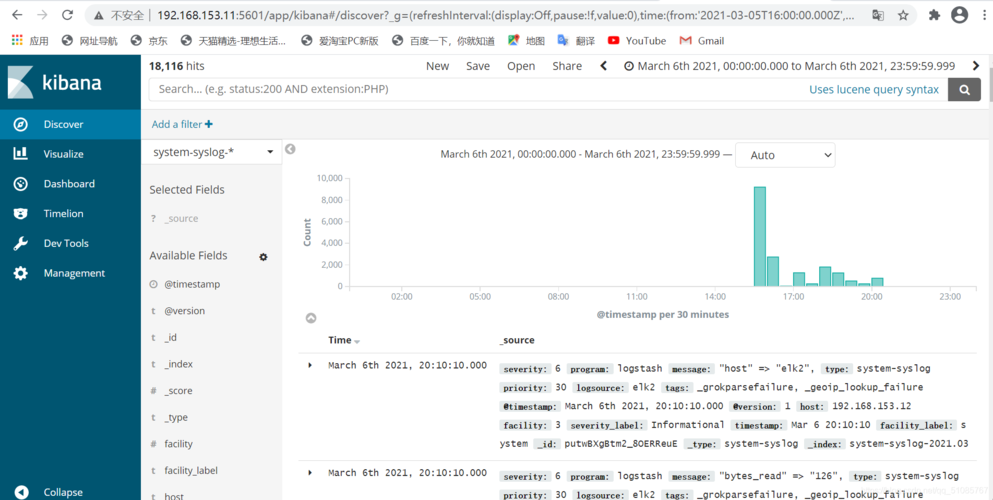Bookmark this page with the star
Viewport: 993px width, 500px height.
[903, 15]
